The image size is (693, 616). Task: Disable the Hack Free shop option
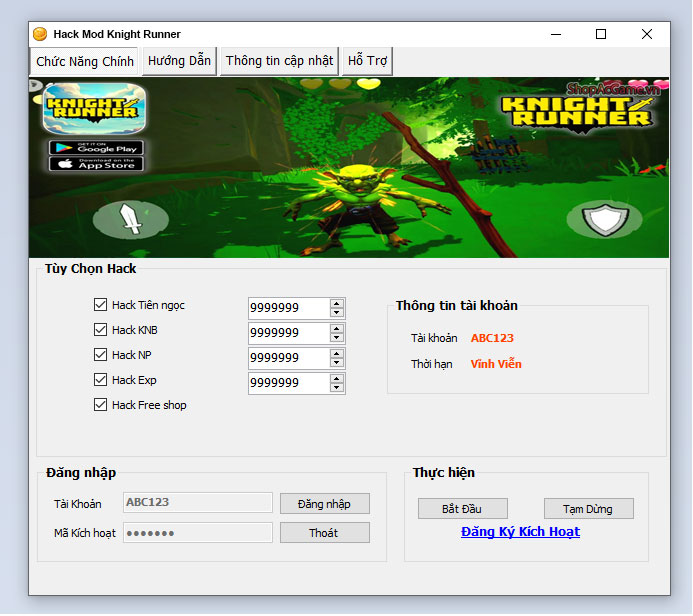(x=100, y=405)
